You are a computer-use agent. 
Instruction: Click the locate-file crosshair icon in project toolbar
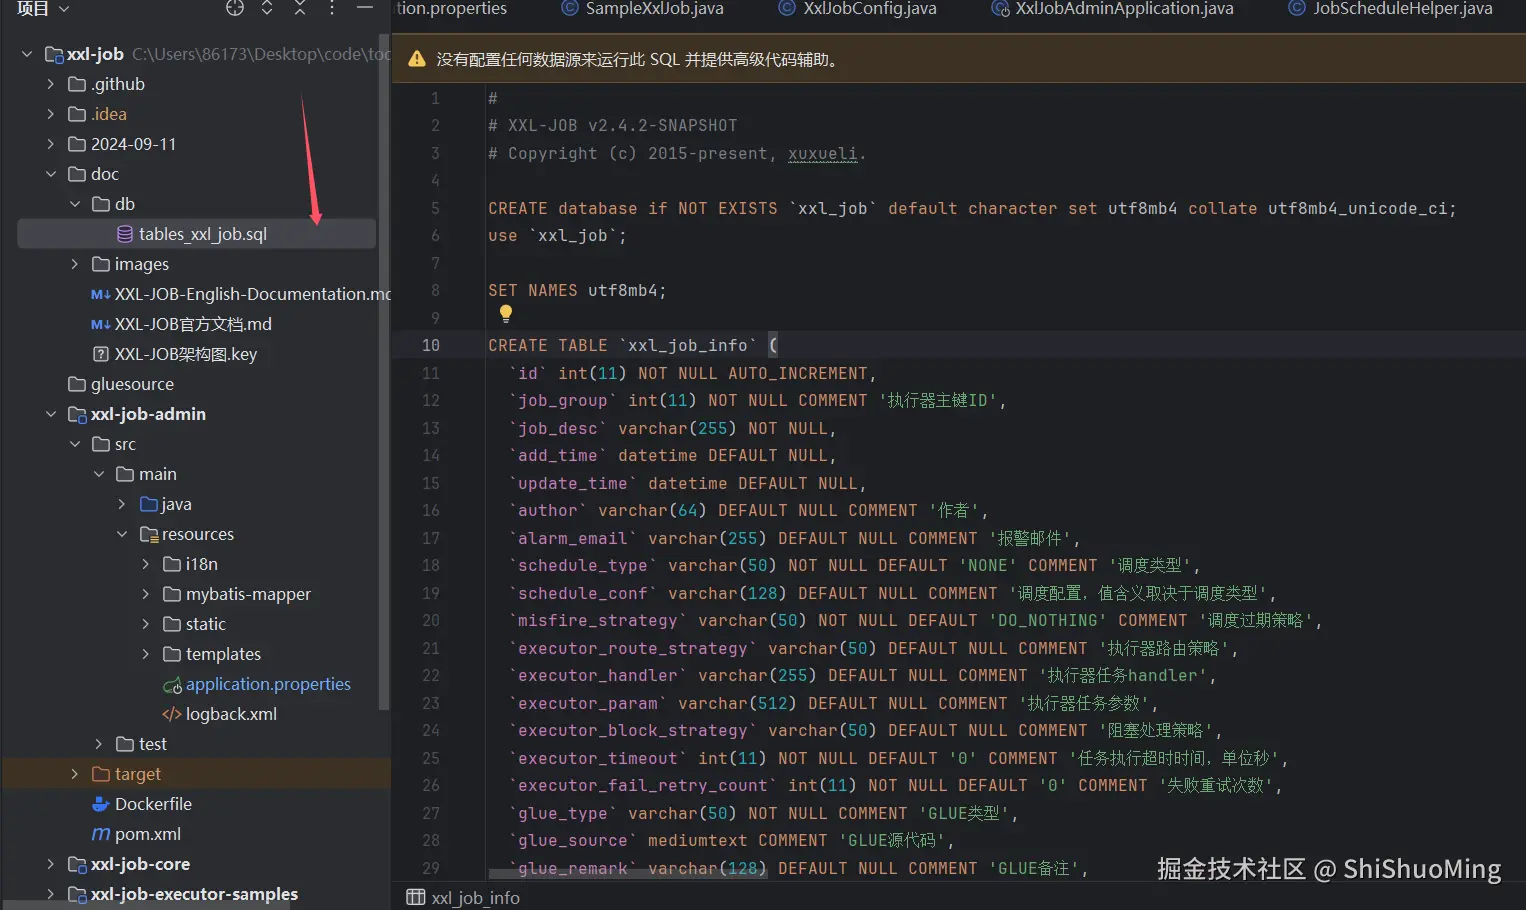(235, 8)
